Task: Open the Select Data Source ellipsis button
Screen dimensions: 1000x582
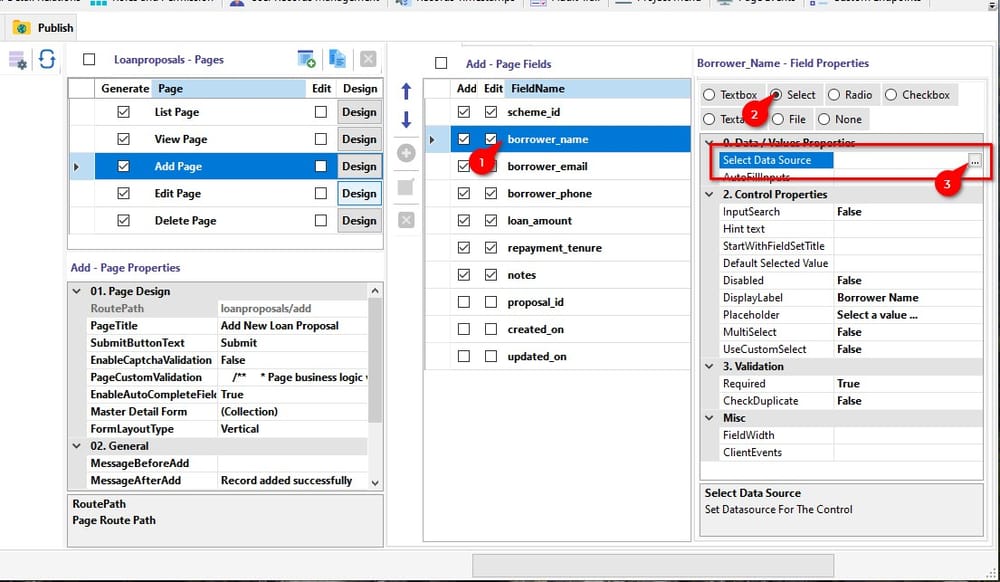Action: (975, 160)
